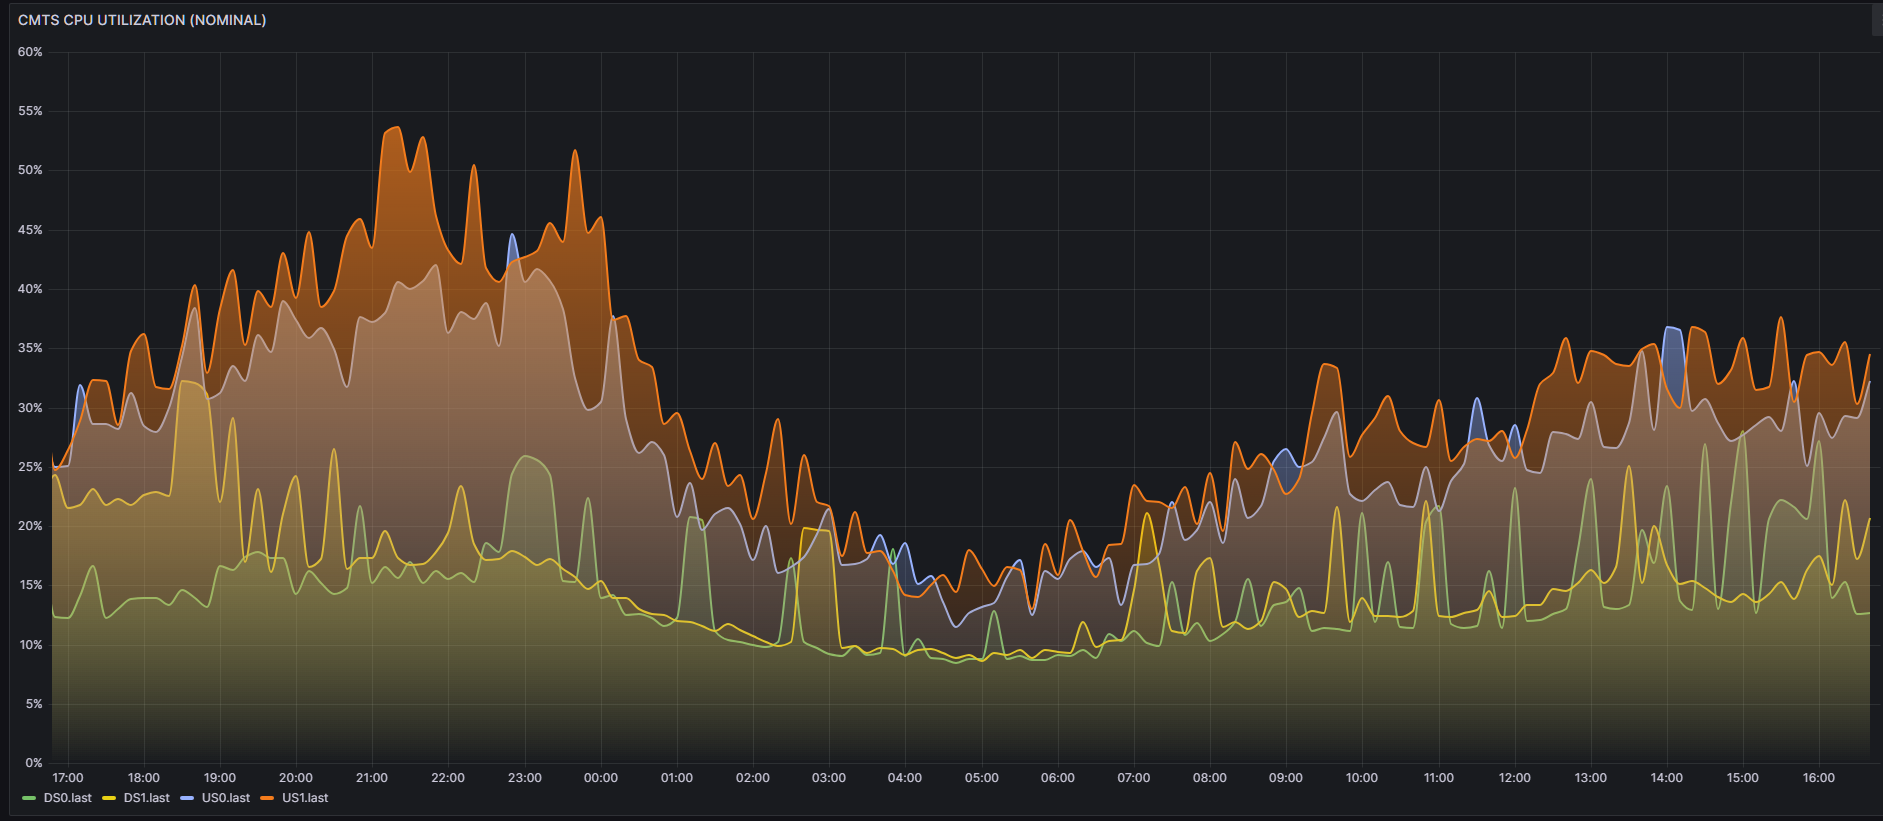Toggle the DS0.last series in the legend

[x=68, y=798]
